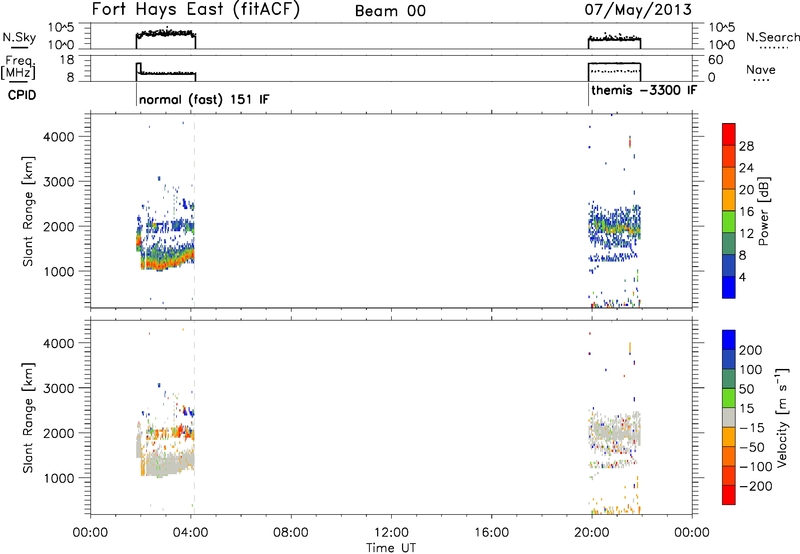Click the 'Time UT' axis label
The image size is (800, 554).
pos(391,548)
